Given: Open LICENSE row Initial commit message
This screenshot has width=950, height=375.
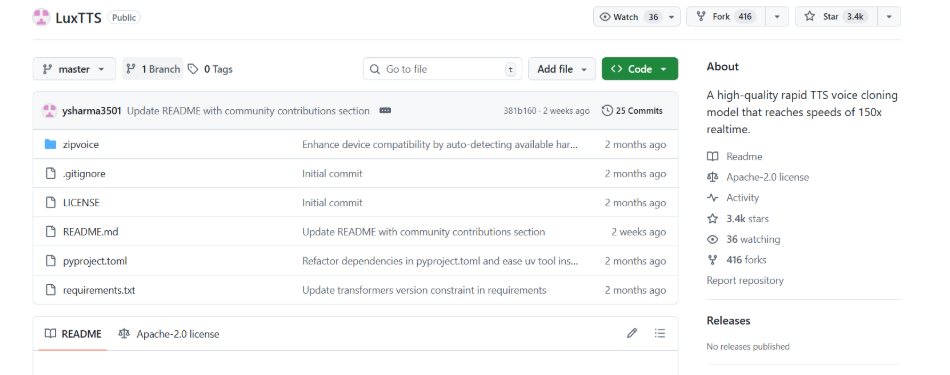Looking at the screenshot, I should pos(332,203).
